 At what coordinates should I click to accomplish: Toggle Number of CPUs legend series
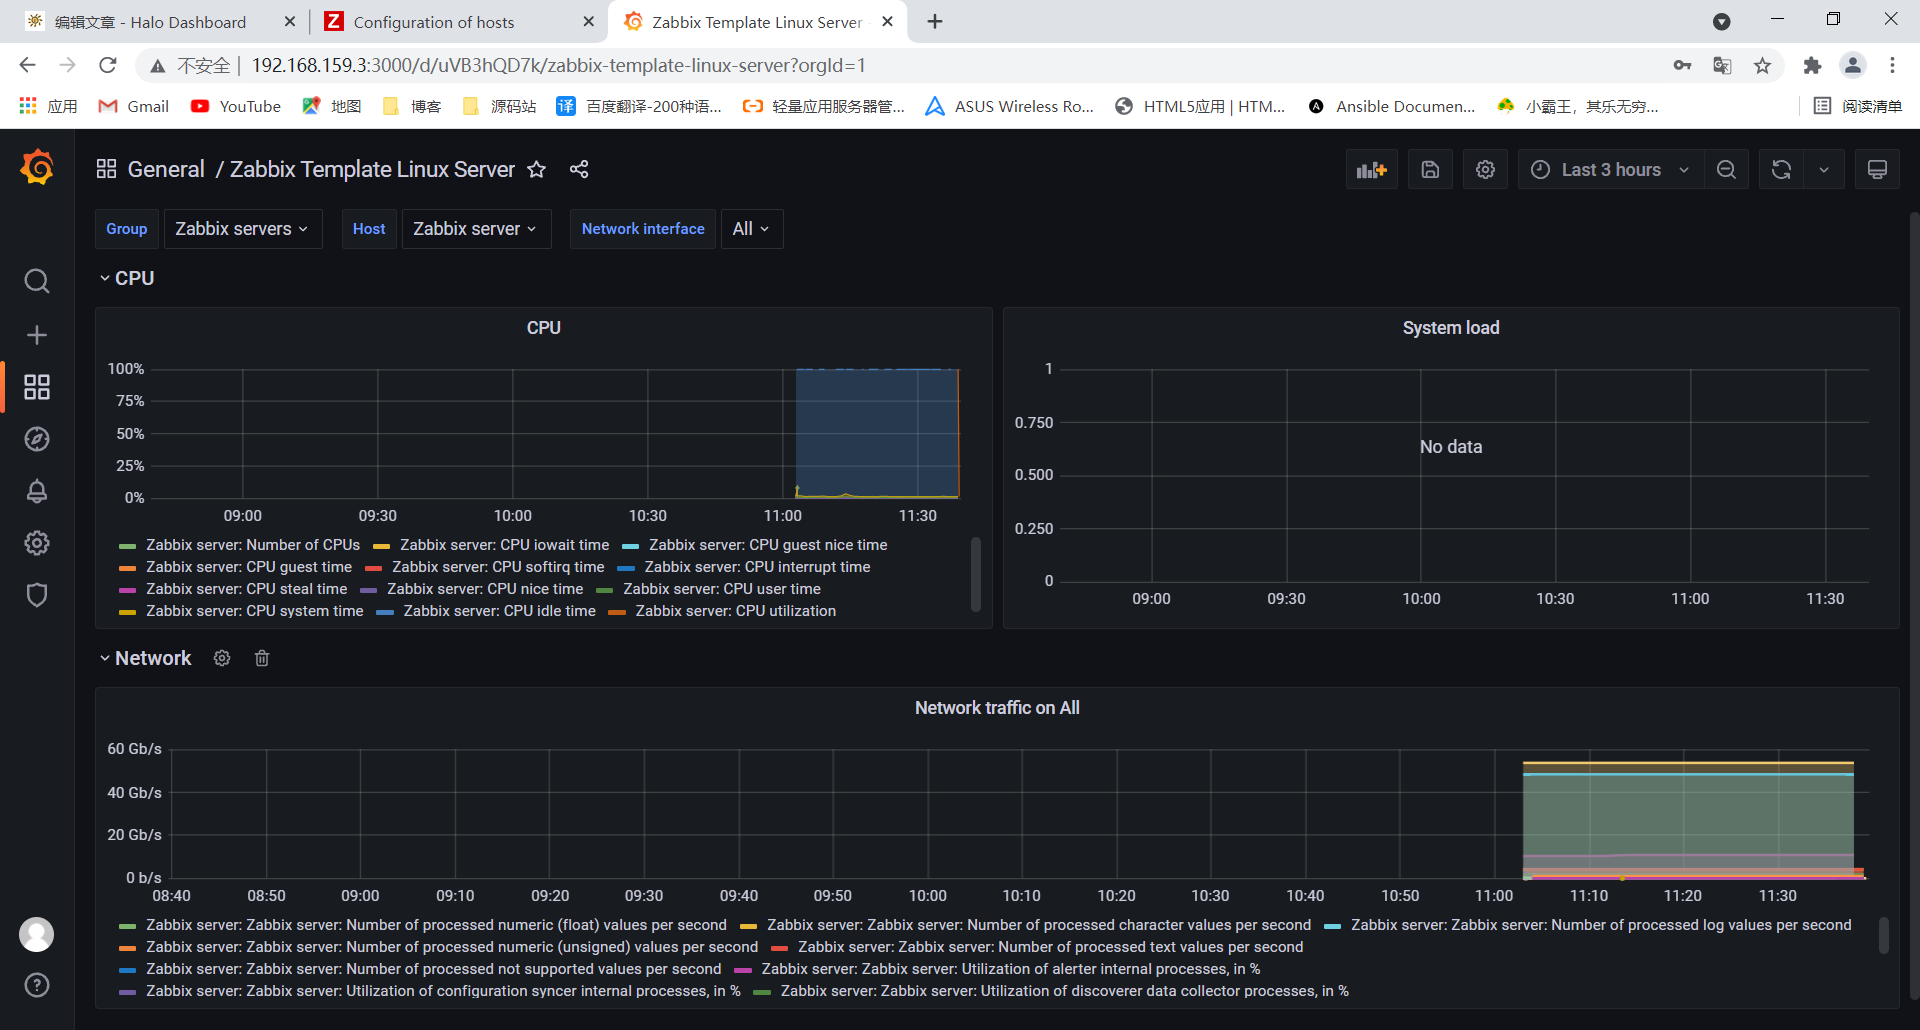(x=253, y=545)
